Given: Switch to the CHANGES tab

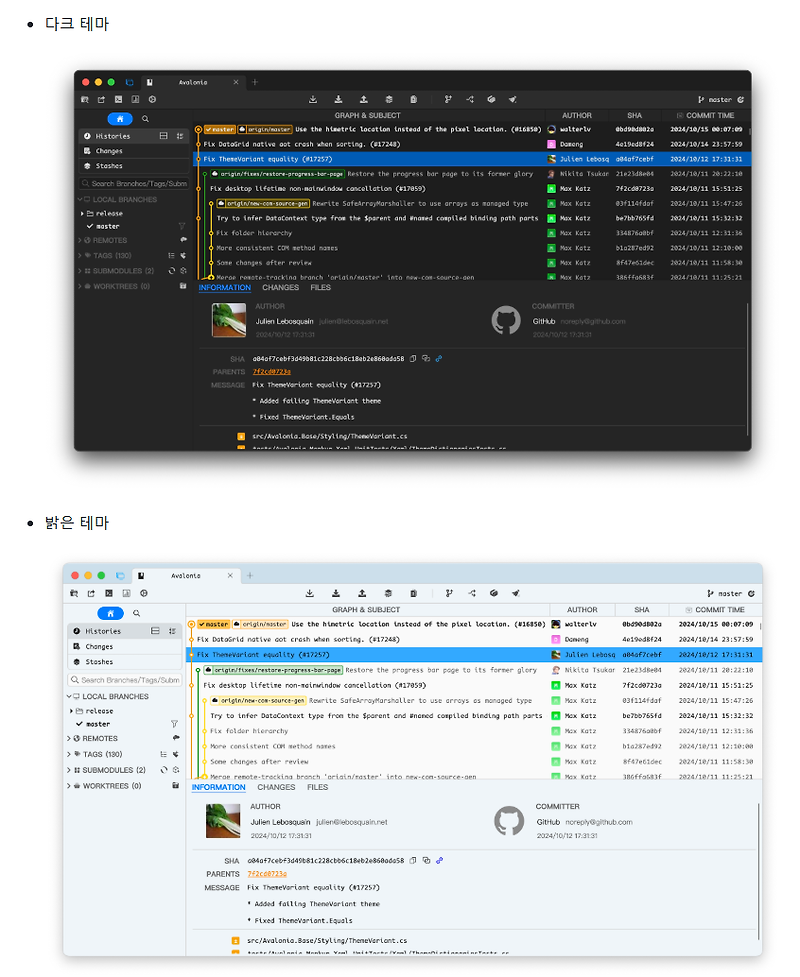Looking at the screenshot, I should (x=281, y=288).
